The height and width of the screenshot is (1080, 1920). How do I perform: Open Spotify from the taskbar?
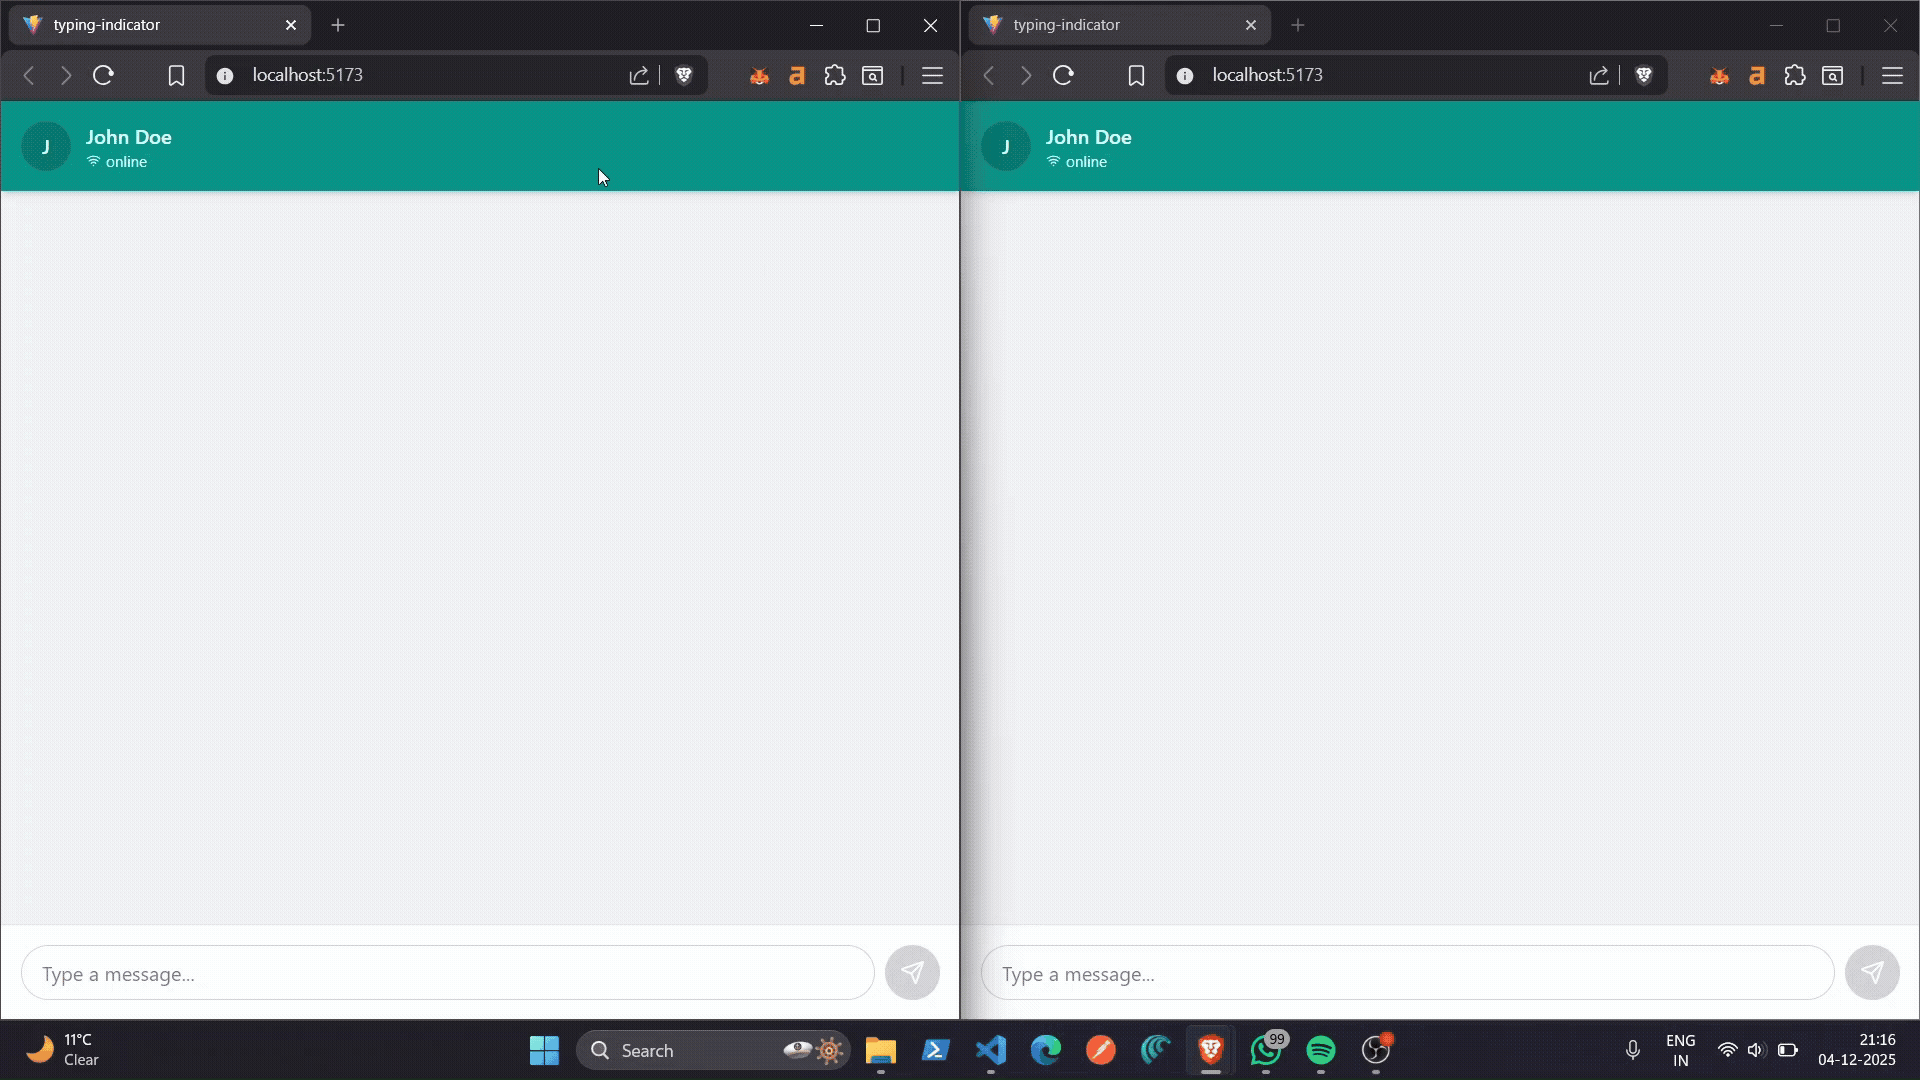click(x=1320, y=1050)
